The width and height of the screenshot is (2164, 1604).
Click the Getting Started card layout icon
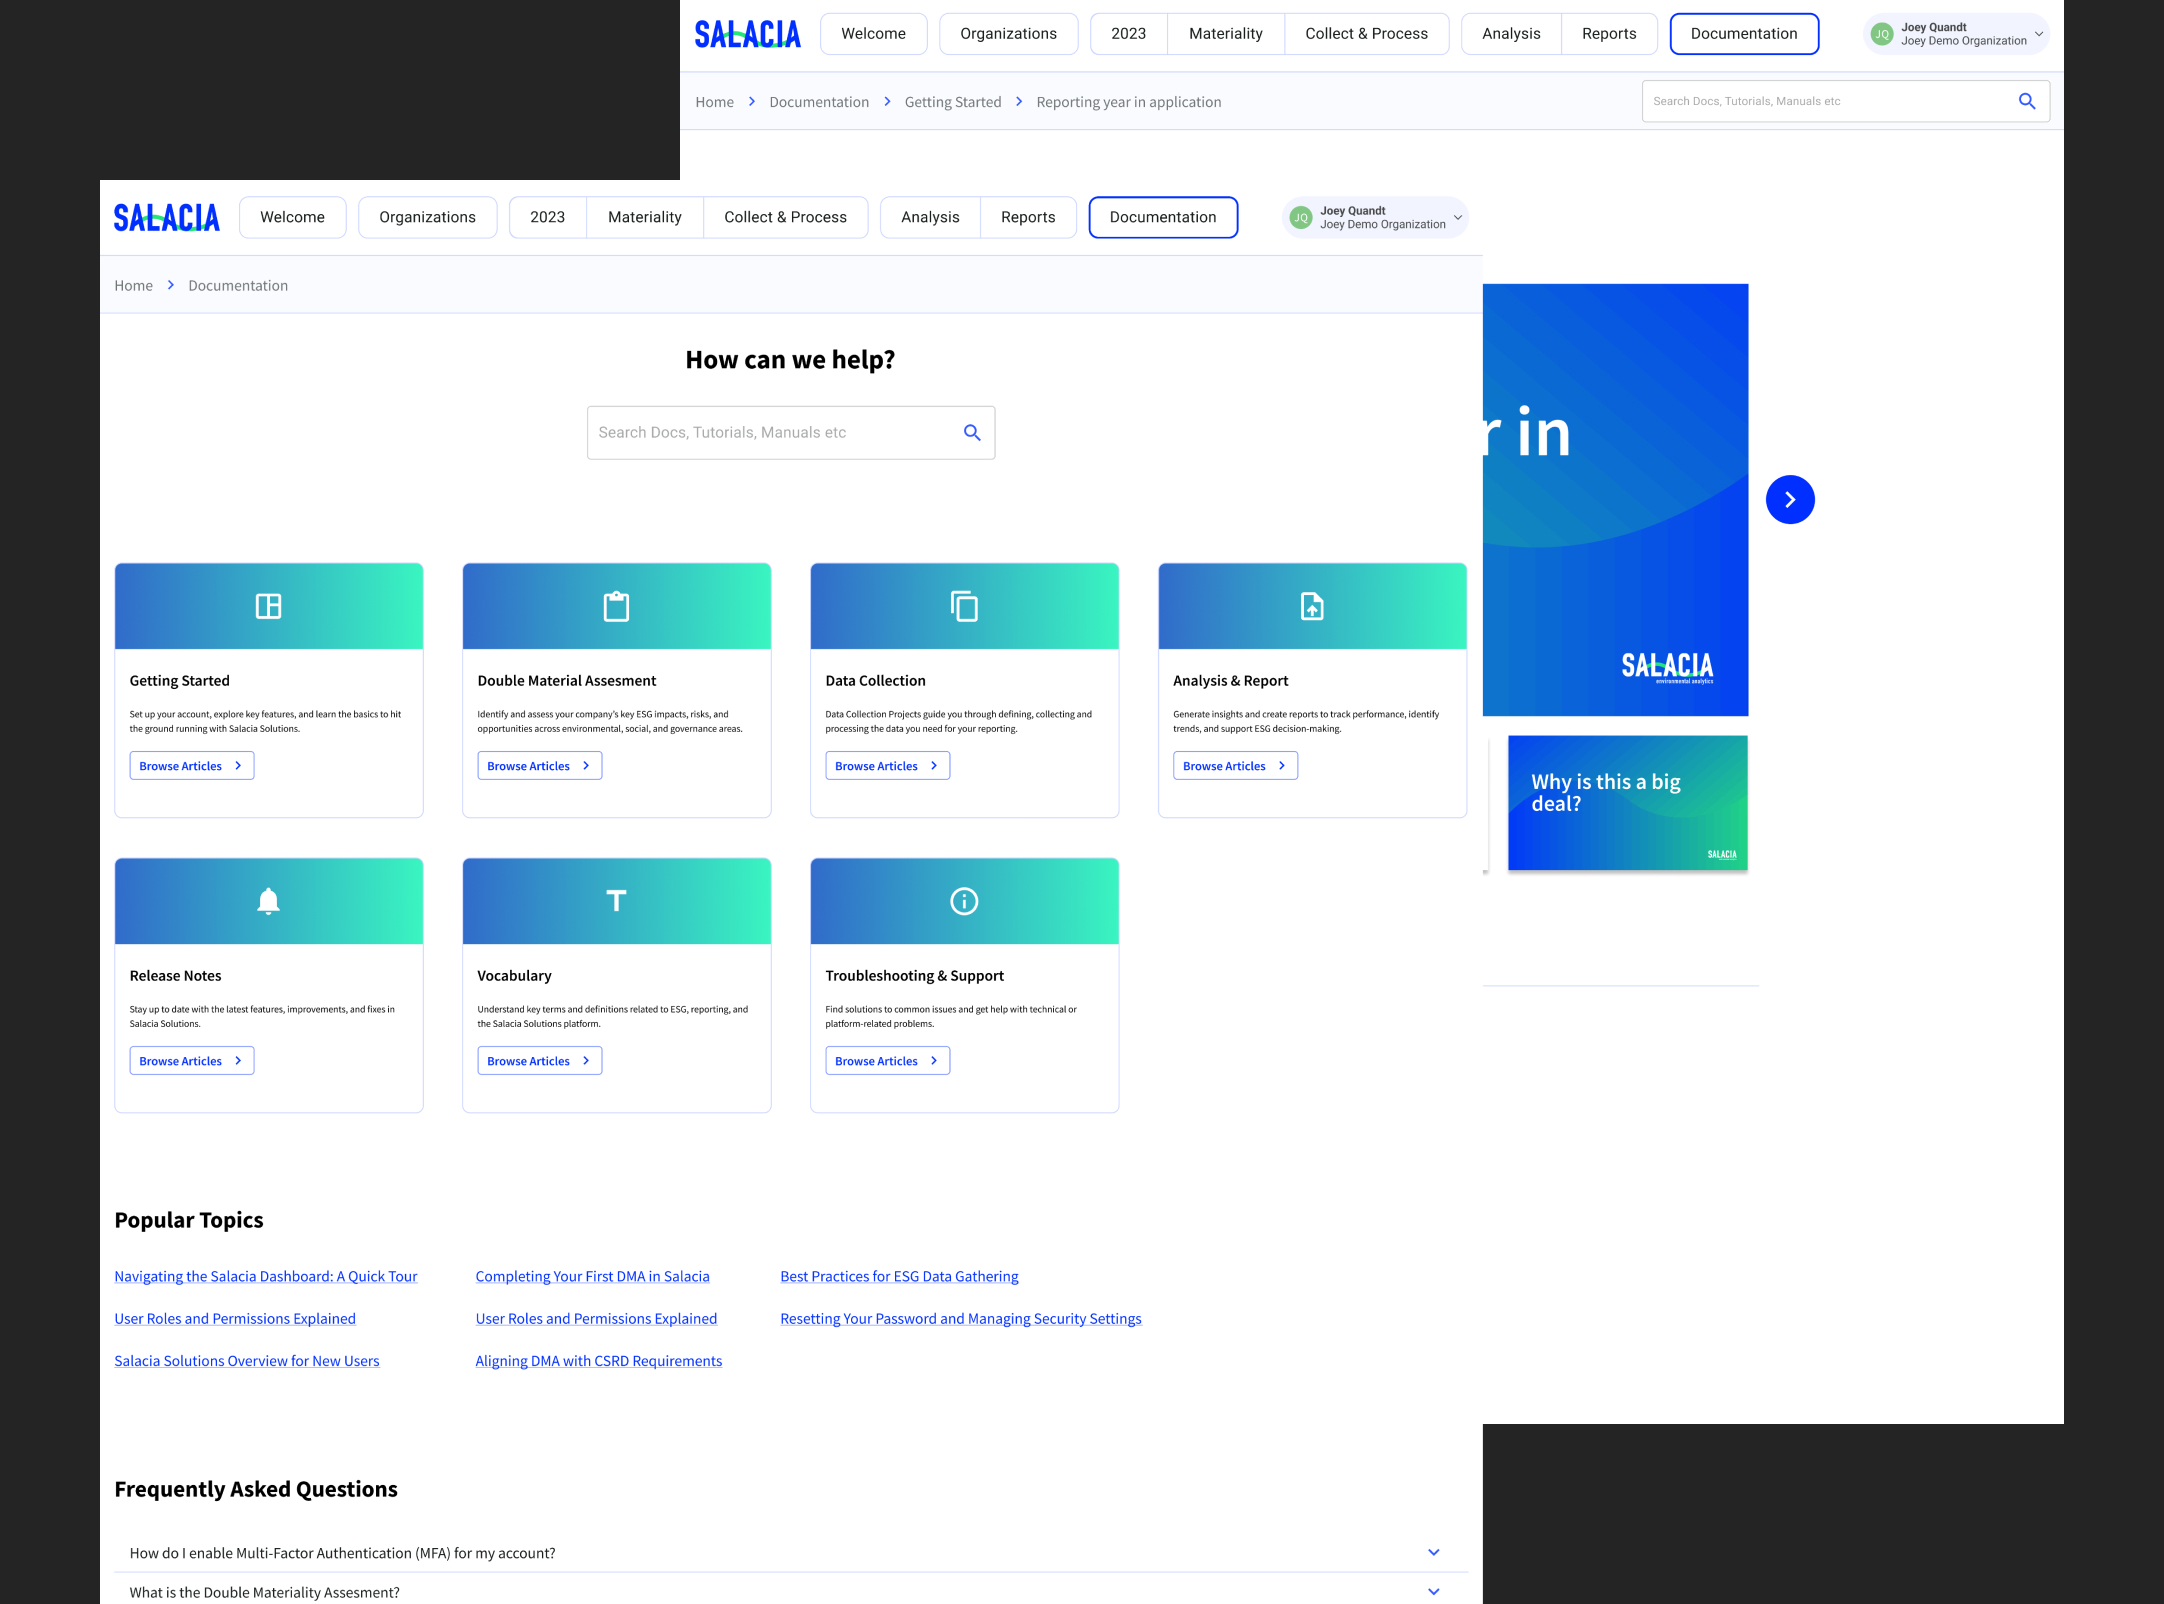(268, 606)
